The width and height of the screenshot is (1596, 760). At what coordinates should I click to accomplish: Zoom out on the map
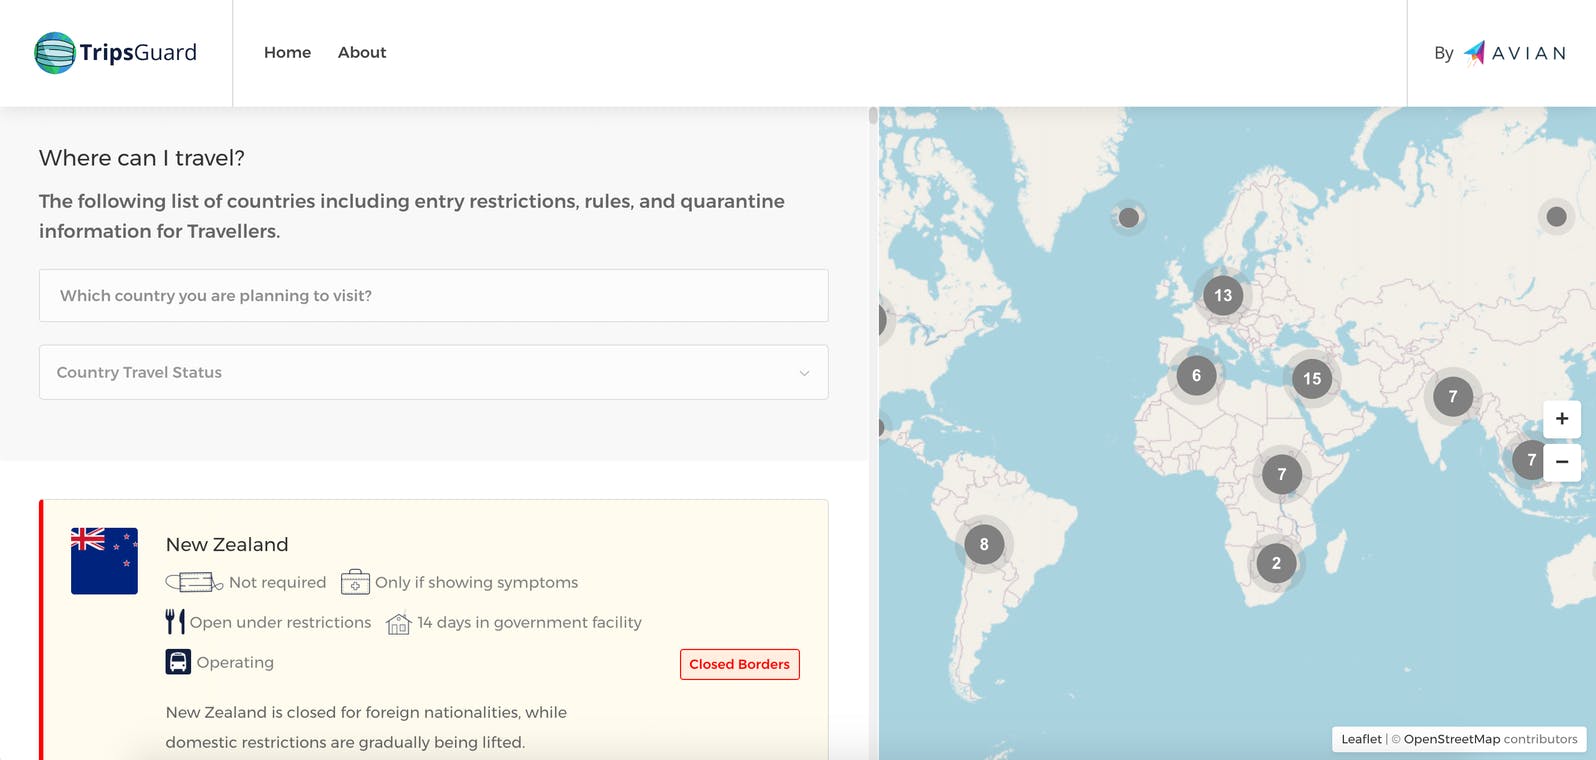pos(1561,462)
